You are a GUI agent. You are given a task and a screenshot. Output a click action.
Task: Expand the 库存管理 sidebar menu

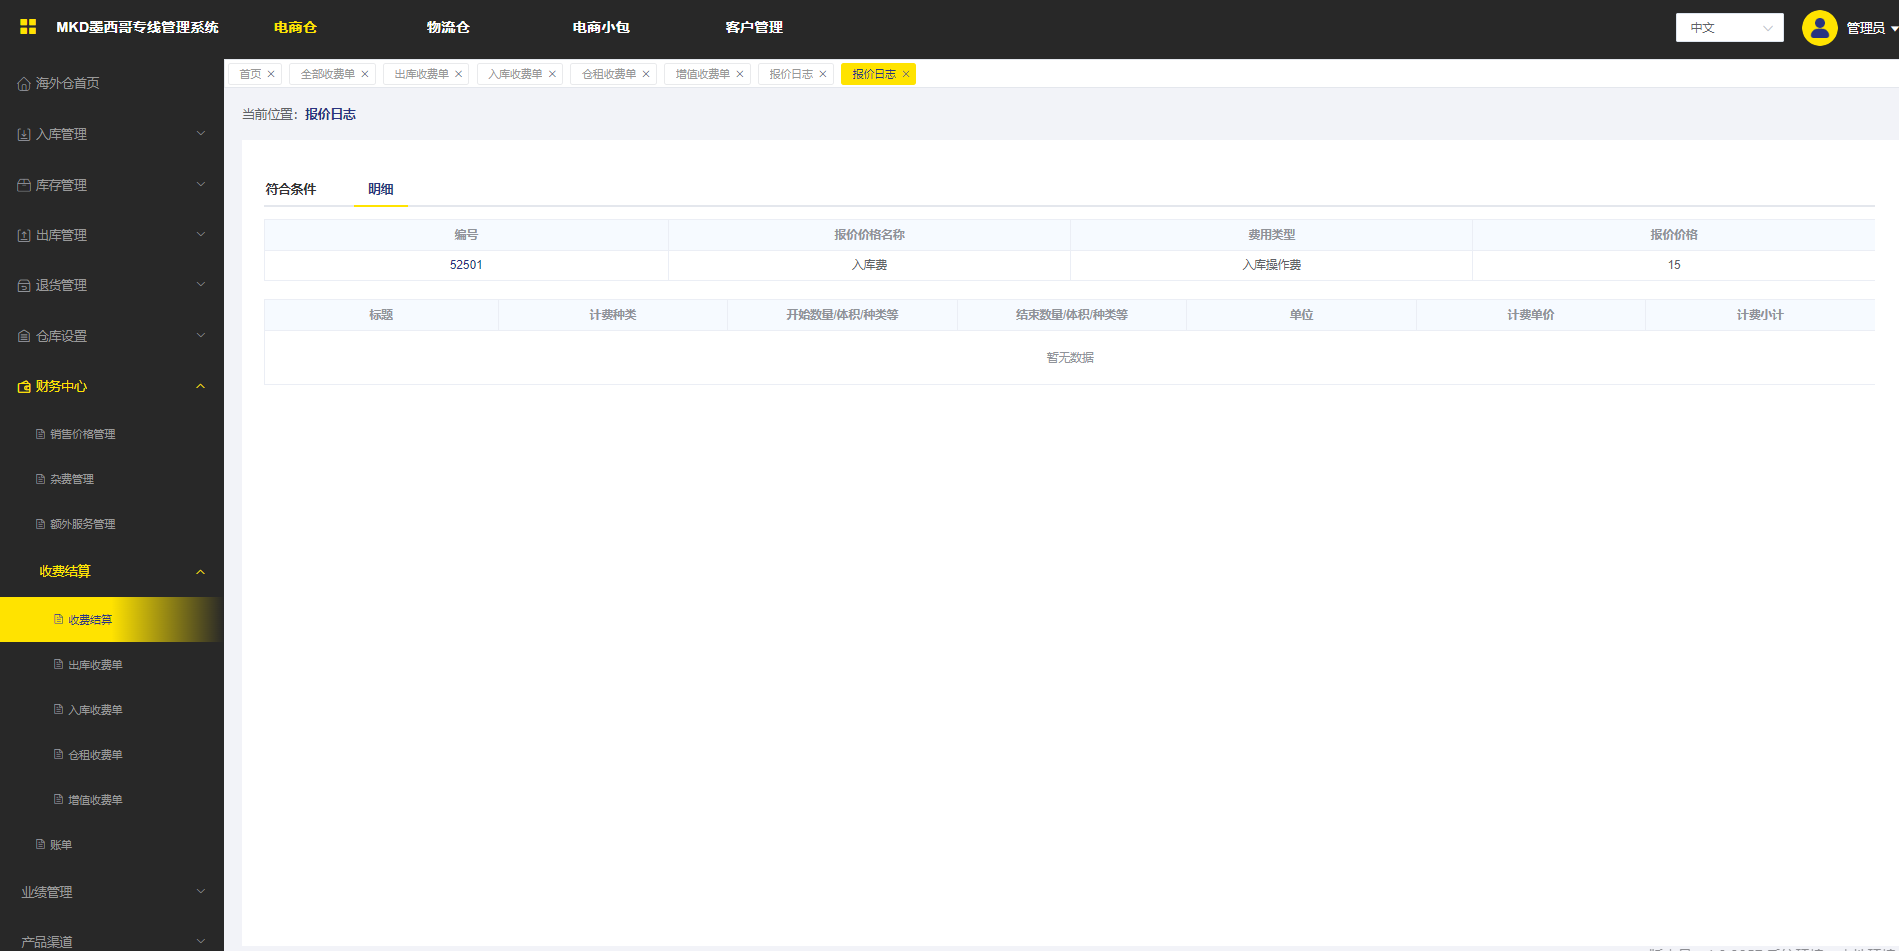(110, 185)
